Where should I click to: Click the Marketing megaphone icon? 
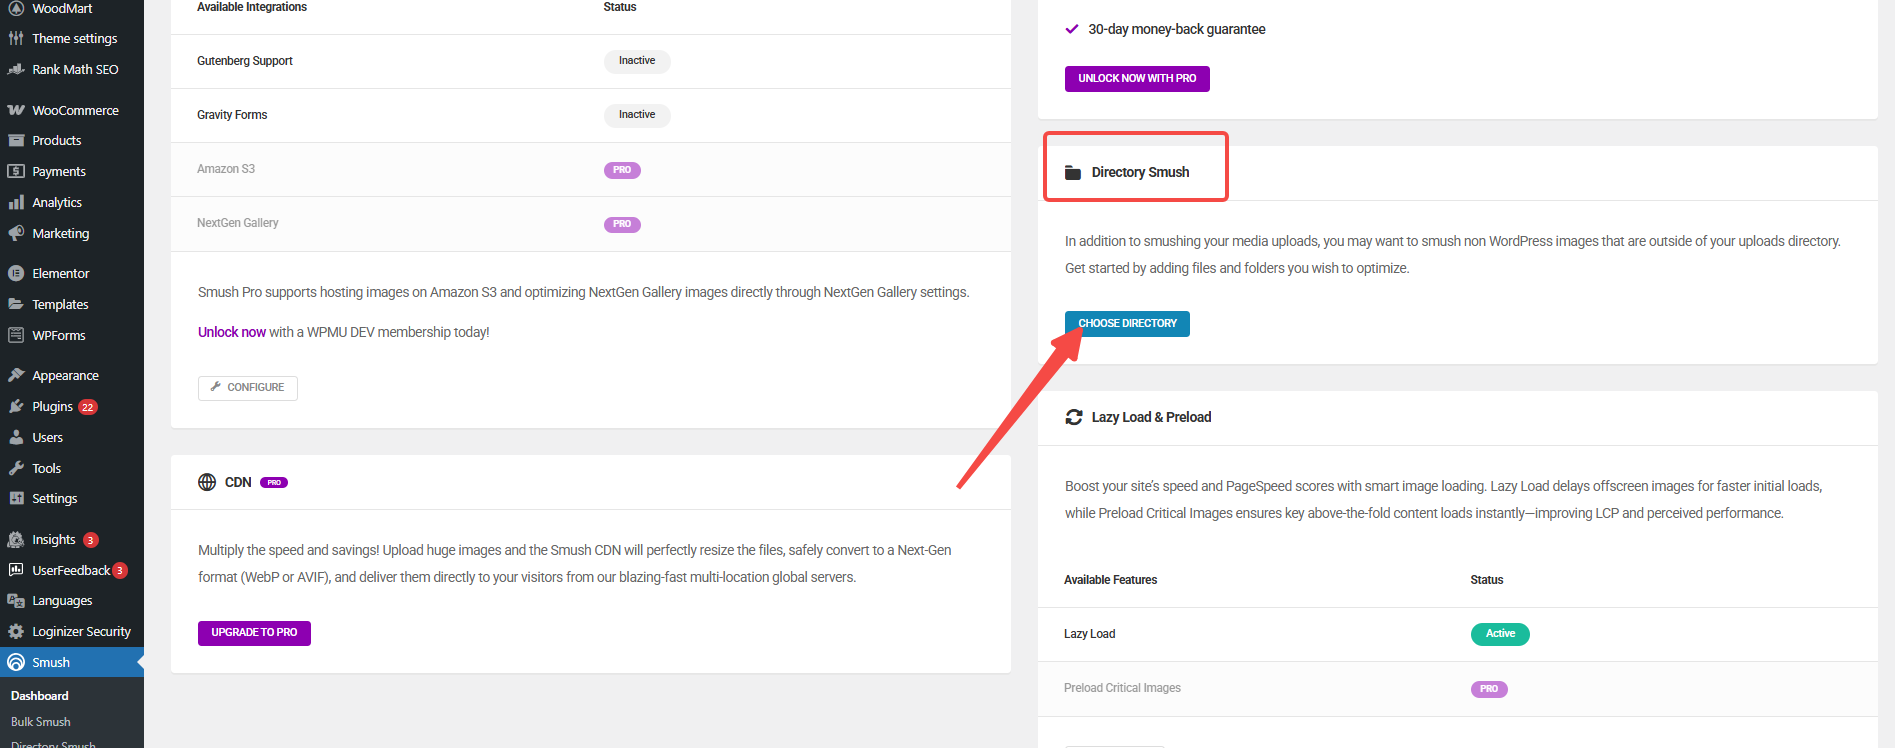(16, 233)
